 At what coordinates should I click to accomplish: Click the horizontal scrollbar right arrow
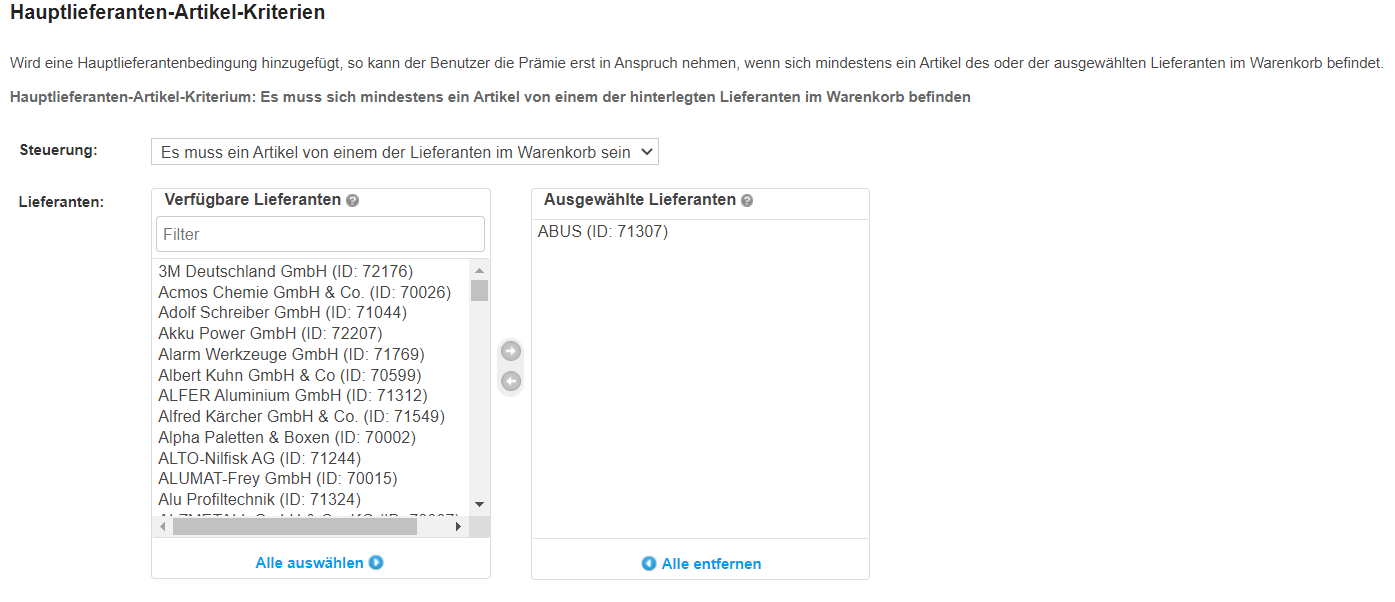[x=459, y=526]
